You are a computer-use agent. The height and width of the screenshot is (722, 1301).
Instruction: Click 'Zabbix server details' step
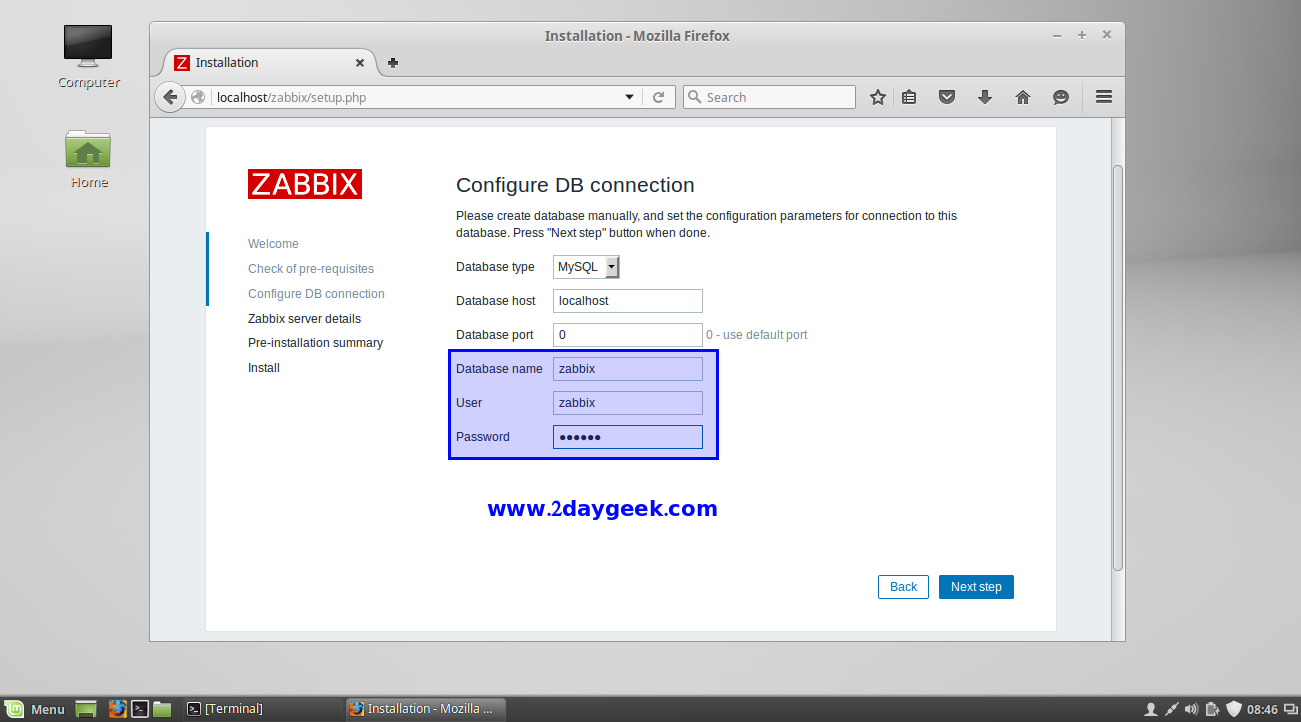coord(304,319)
